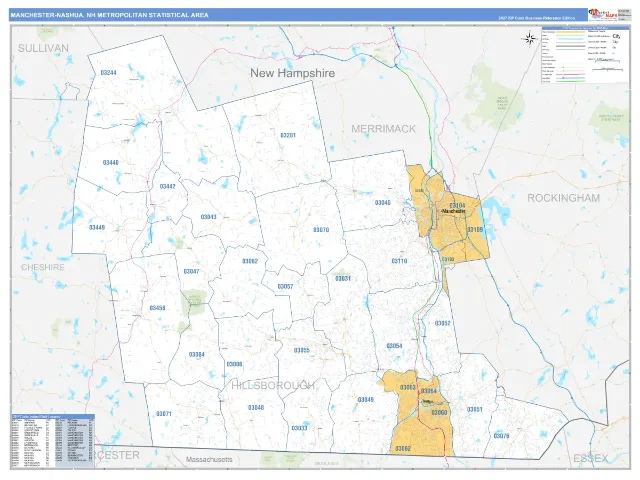Select ZIP code 03033
640x480 pixels.
(x=300, y=428)
